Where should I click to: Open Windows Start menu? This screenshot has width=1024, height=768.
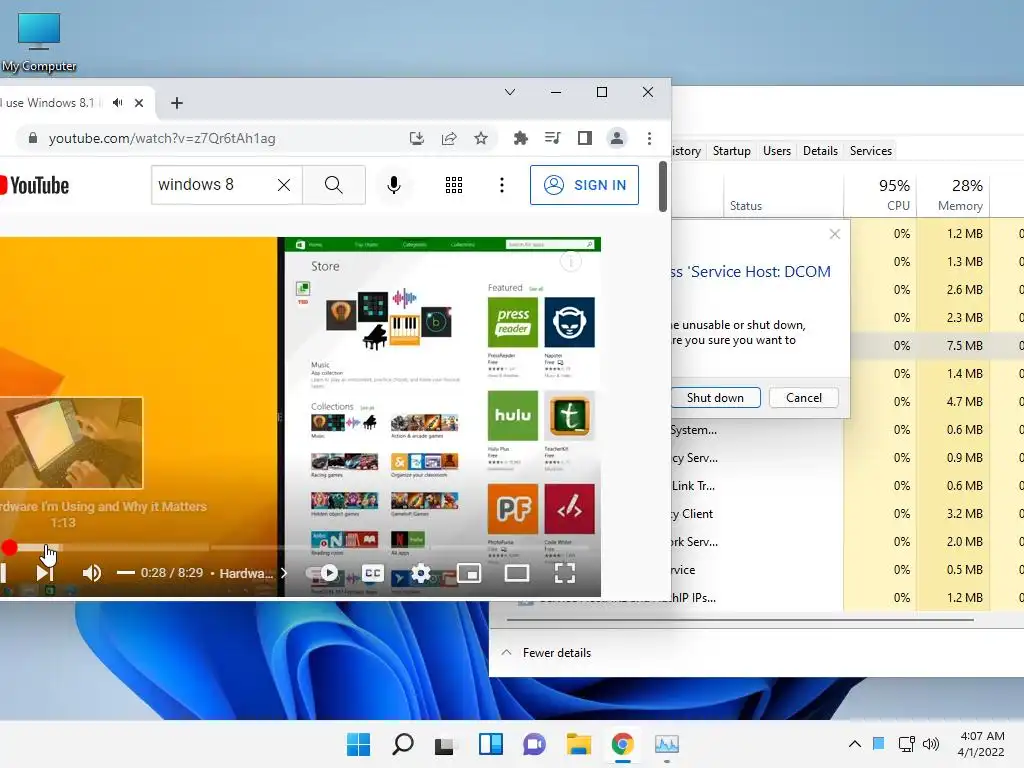358,744
